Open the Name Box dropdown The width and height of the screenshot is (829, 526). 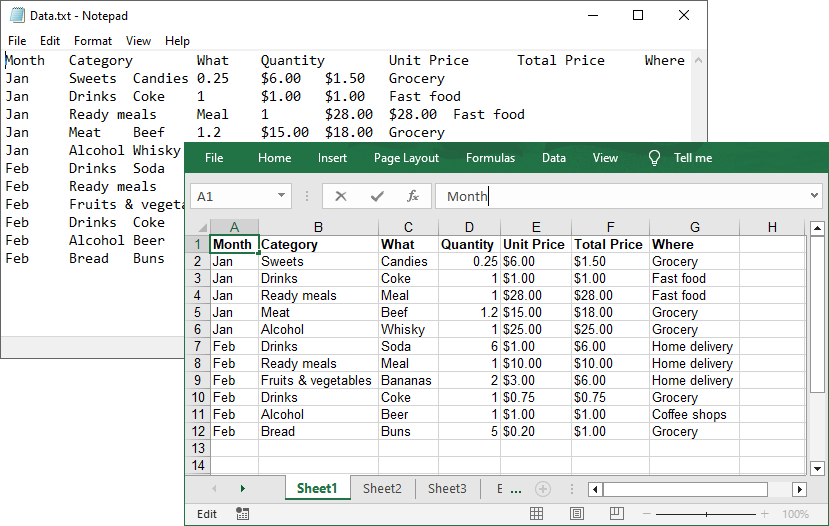(x=283, y=196)
